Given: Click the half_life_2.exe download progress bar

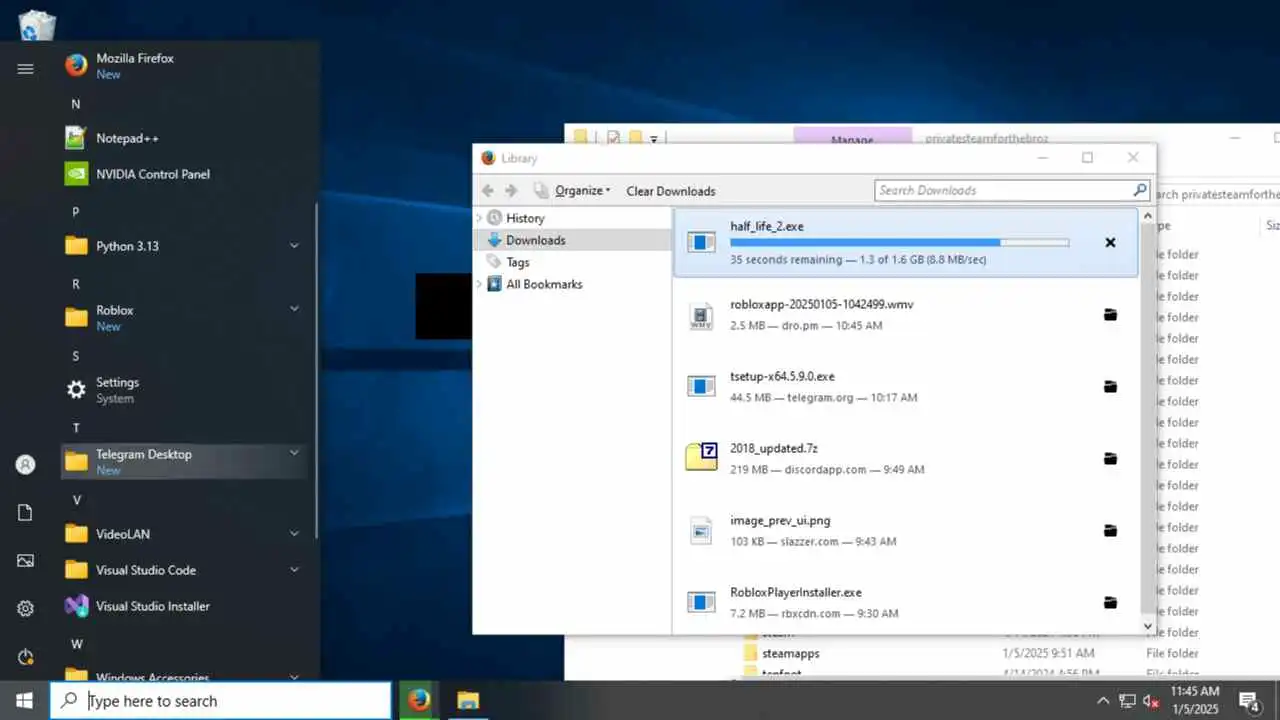Looking at the screenshot, I should coord(899,242).
